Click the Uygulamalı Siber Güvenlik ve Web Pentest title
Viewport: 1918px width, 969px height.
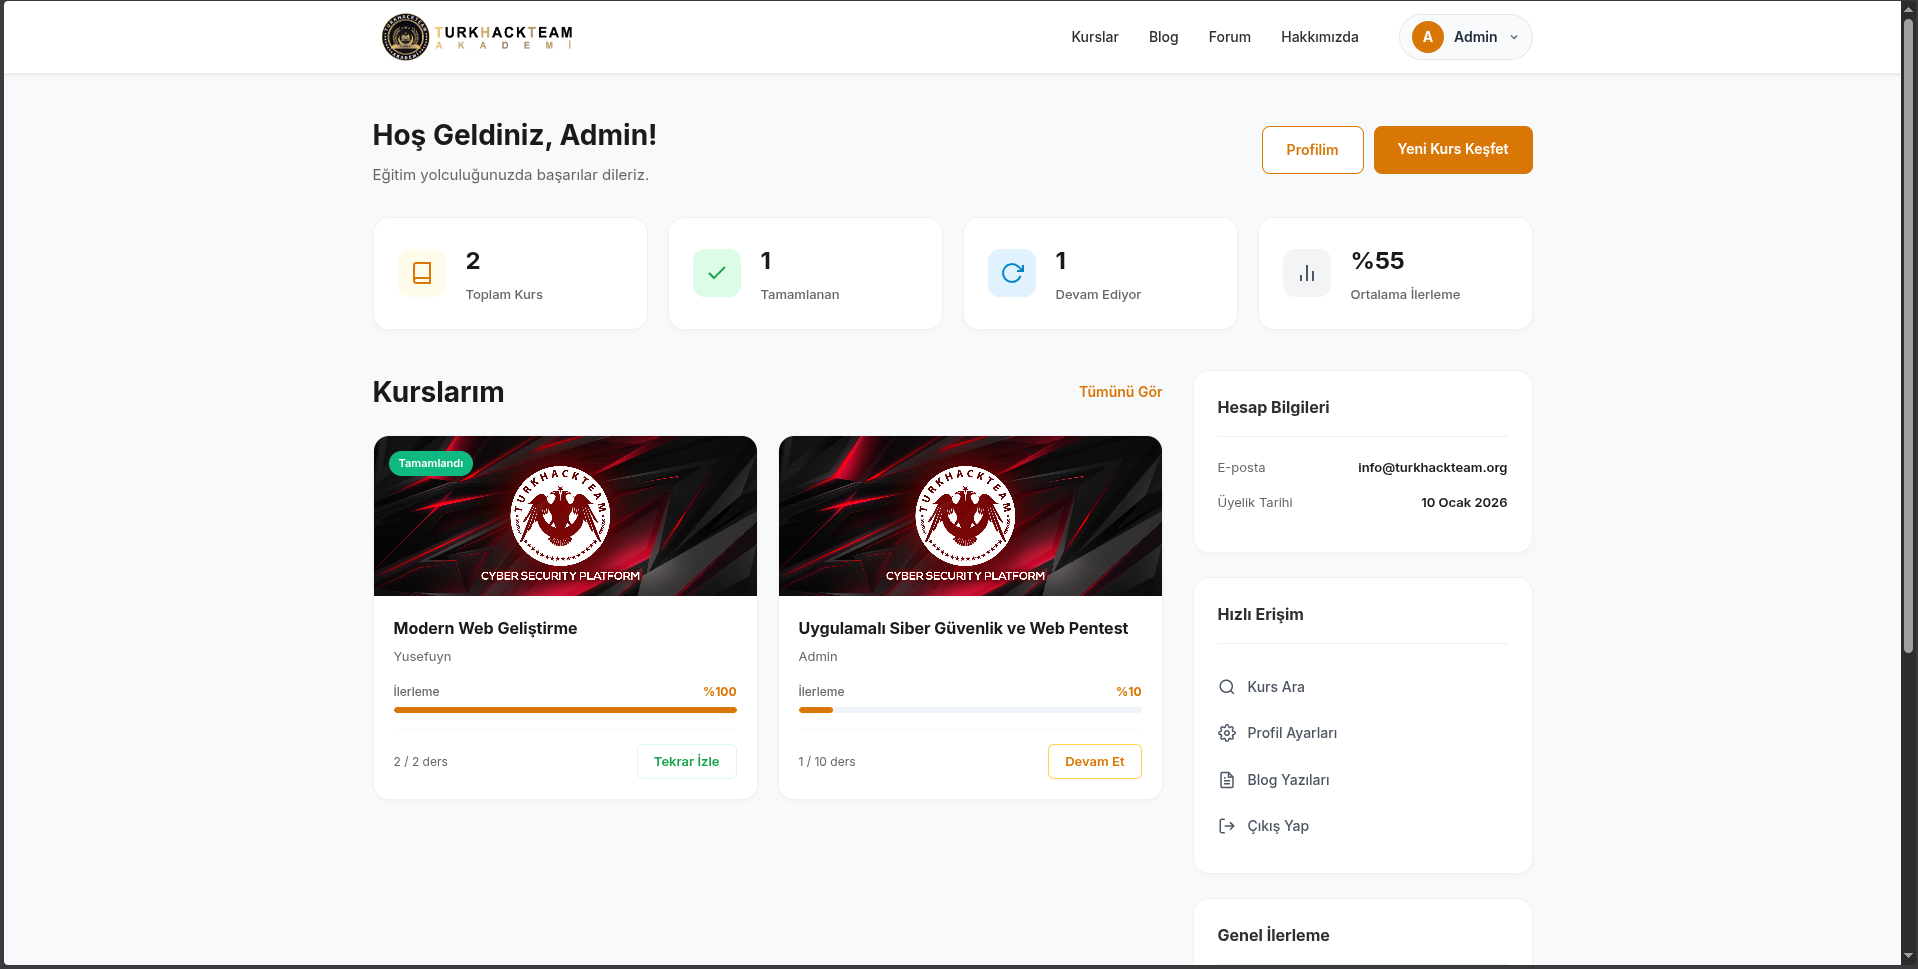pyautogui.click(x=963, y=628)
